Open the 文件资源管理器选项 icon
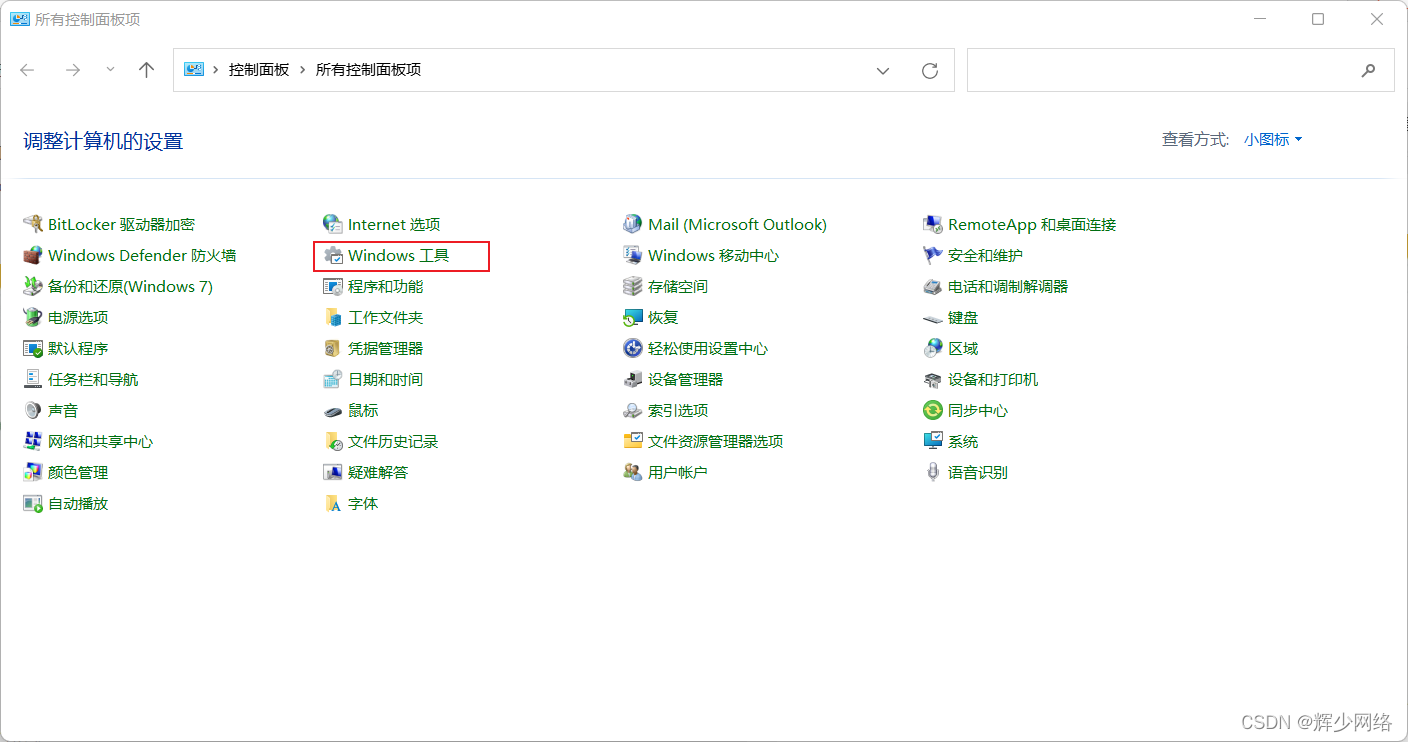 pyautogui.click(x=632, y=441)
